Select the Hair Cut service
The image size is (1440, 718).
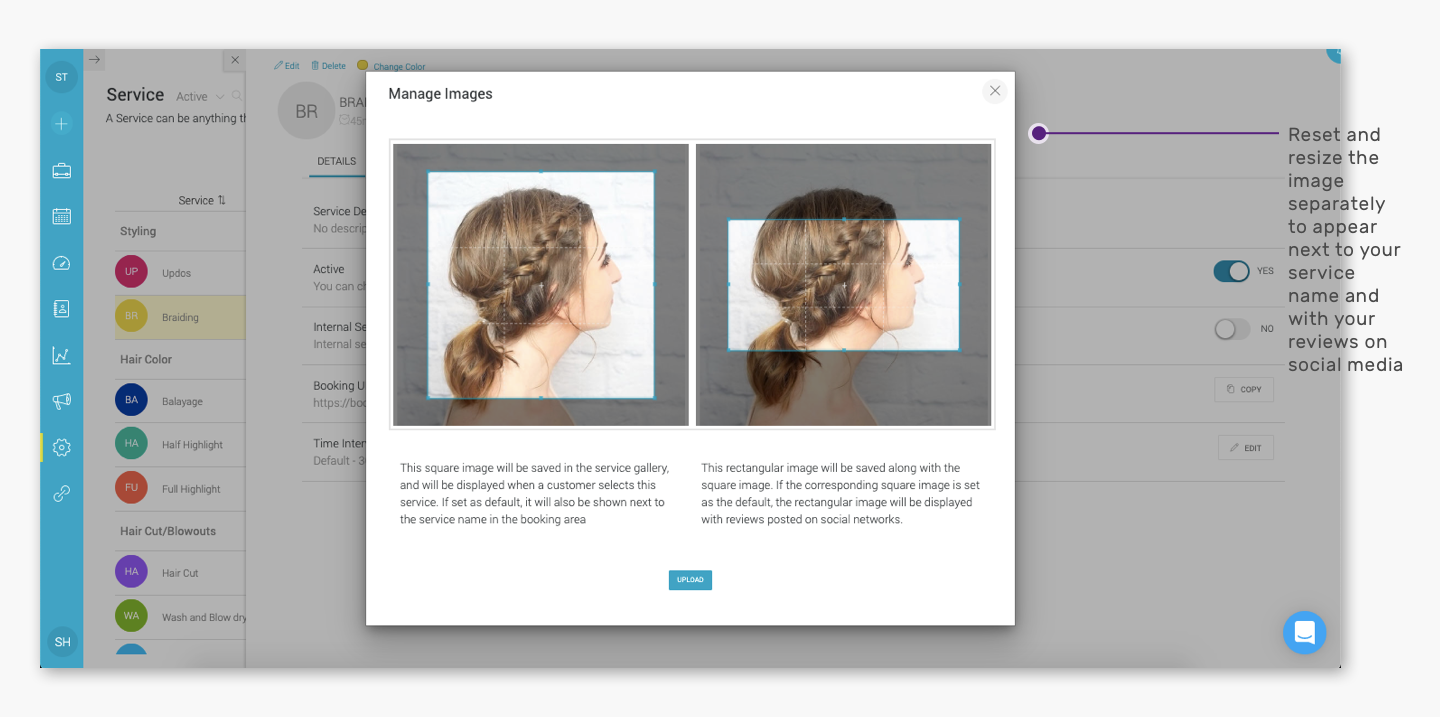point(180,573)
